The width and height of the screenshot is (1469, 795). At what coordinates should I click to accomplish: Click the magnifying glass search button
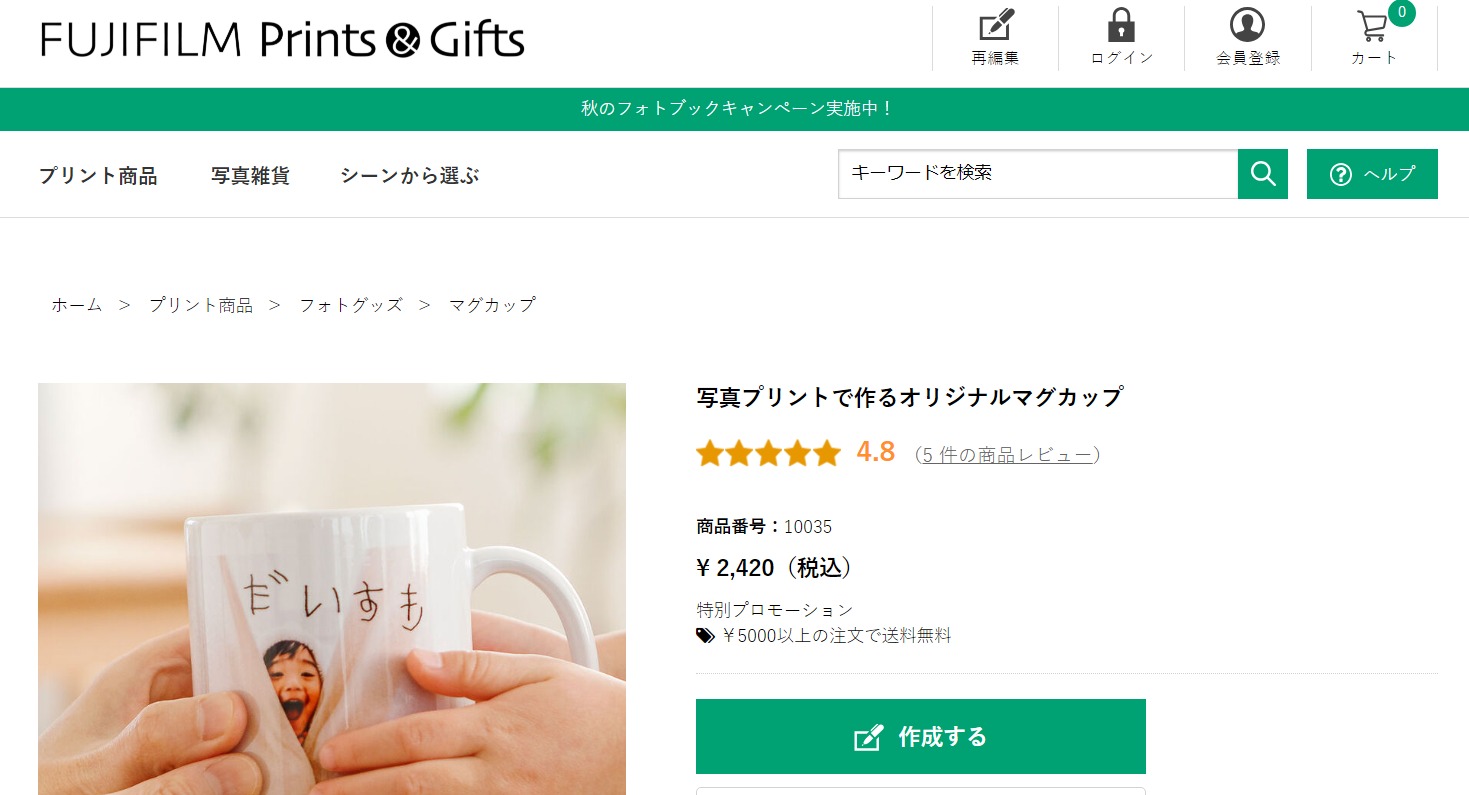1262,174
